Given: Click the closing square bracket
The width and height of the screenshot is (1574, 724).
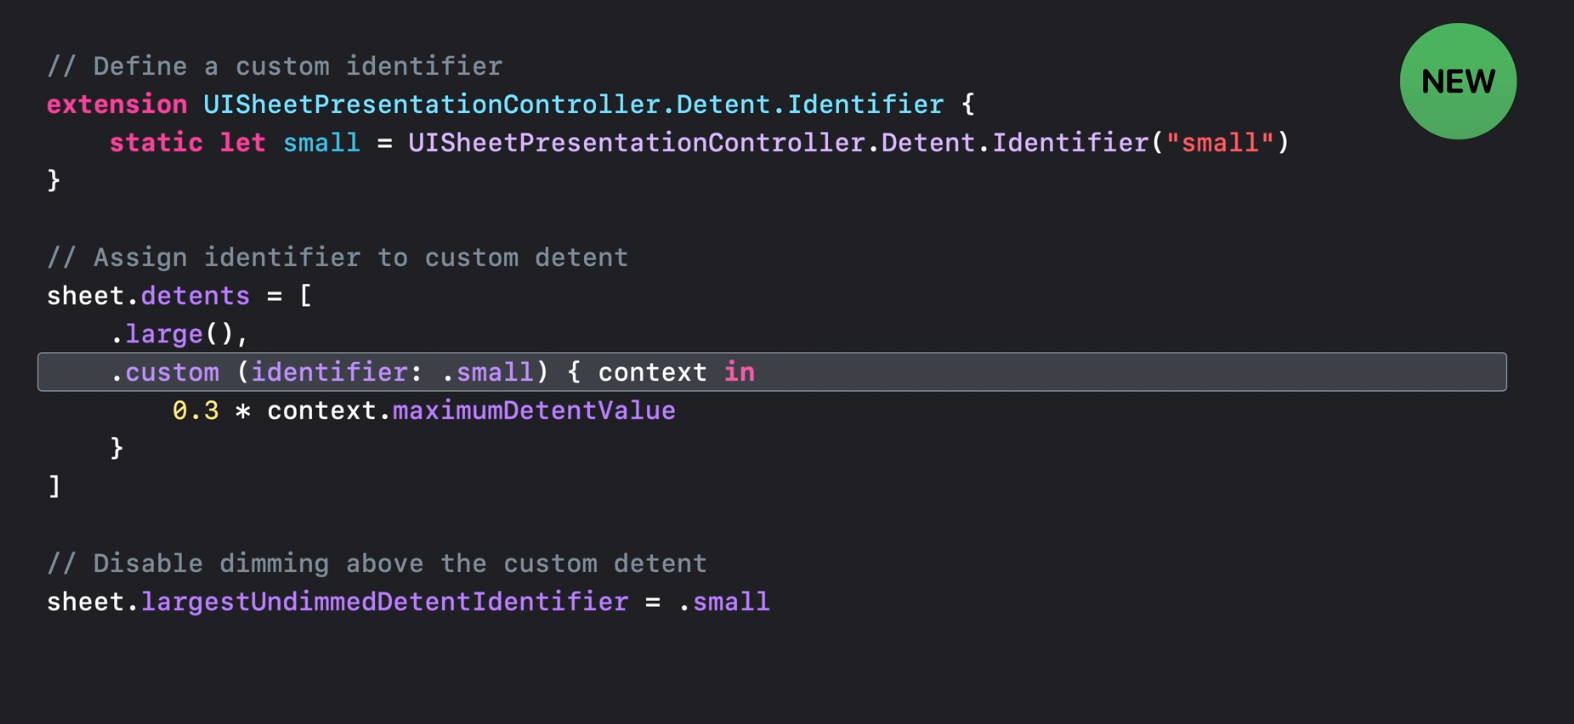Looking at the screenshot, I should pos(54,486).
